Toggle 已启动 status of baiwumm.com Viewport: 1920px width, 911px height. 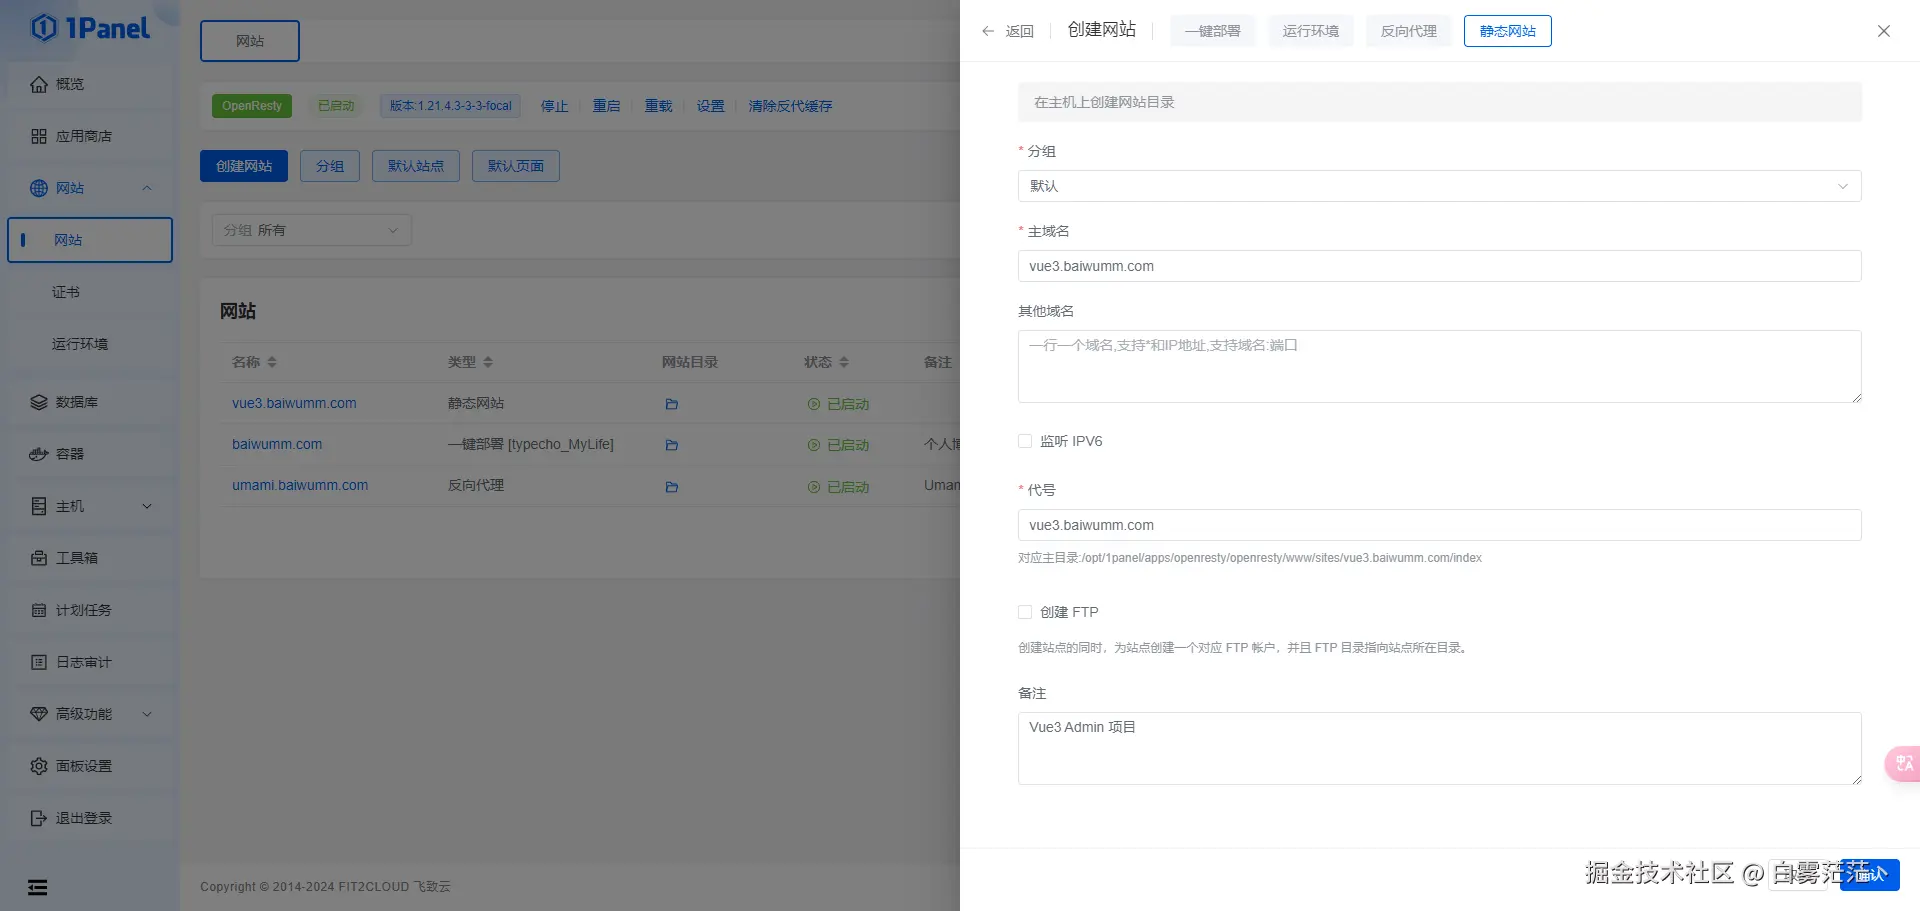(838, 445)
